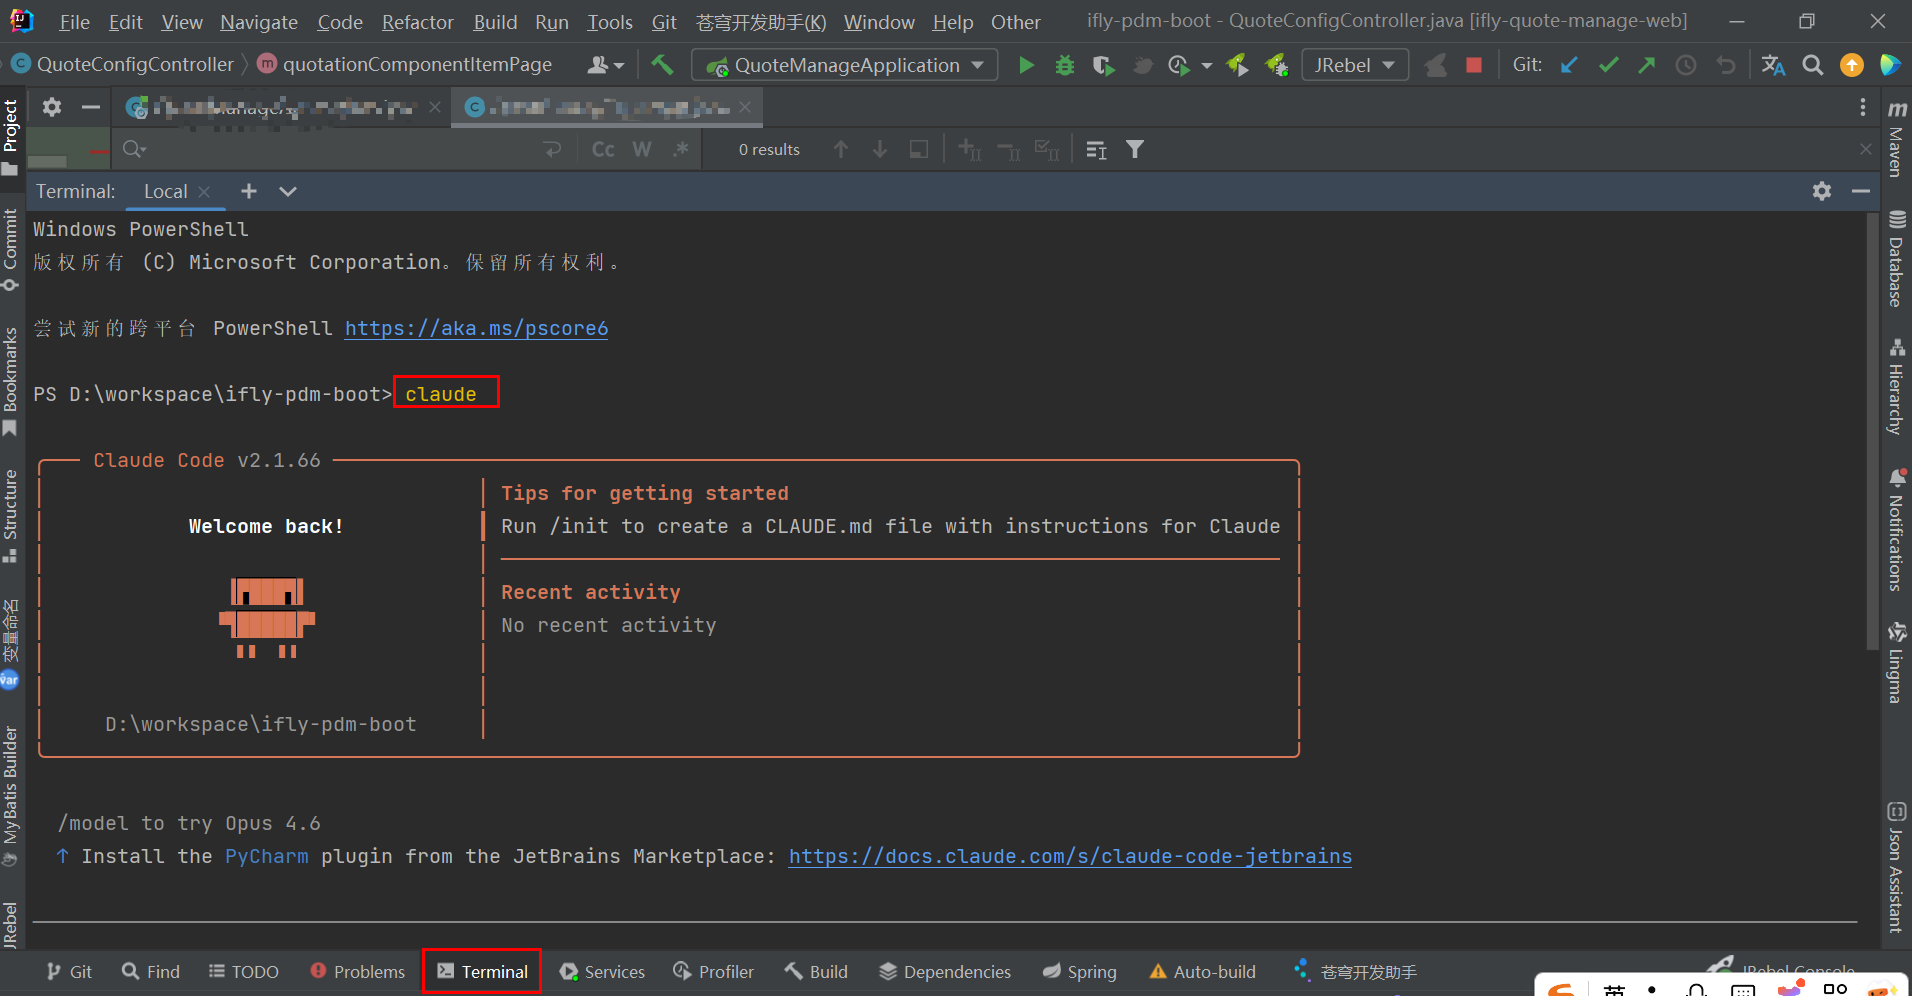The height and width of the screenshot is (996, 1912).
Task: Open the Notifications tool window
Action: coord(1896,531)
